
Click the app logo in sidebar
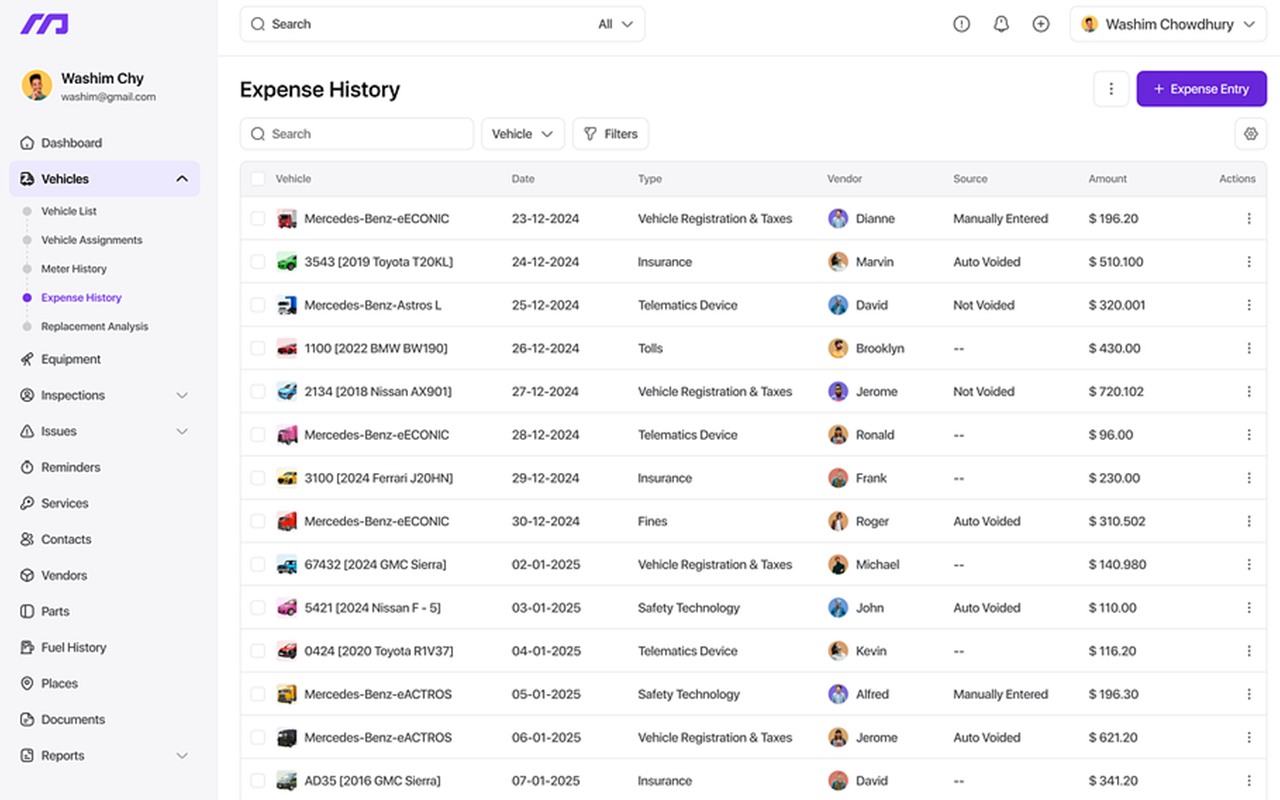[x=44, y=24]
